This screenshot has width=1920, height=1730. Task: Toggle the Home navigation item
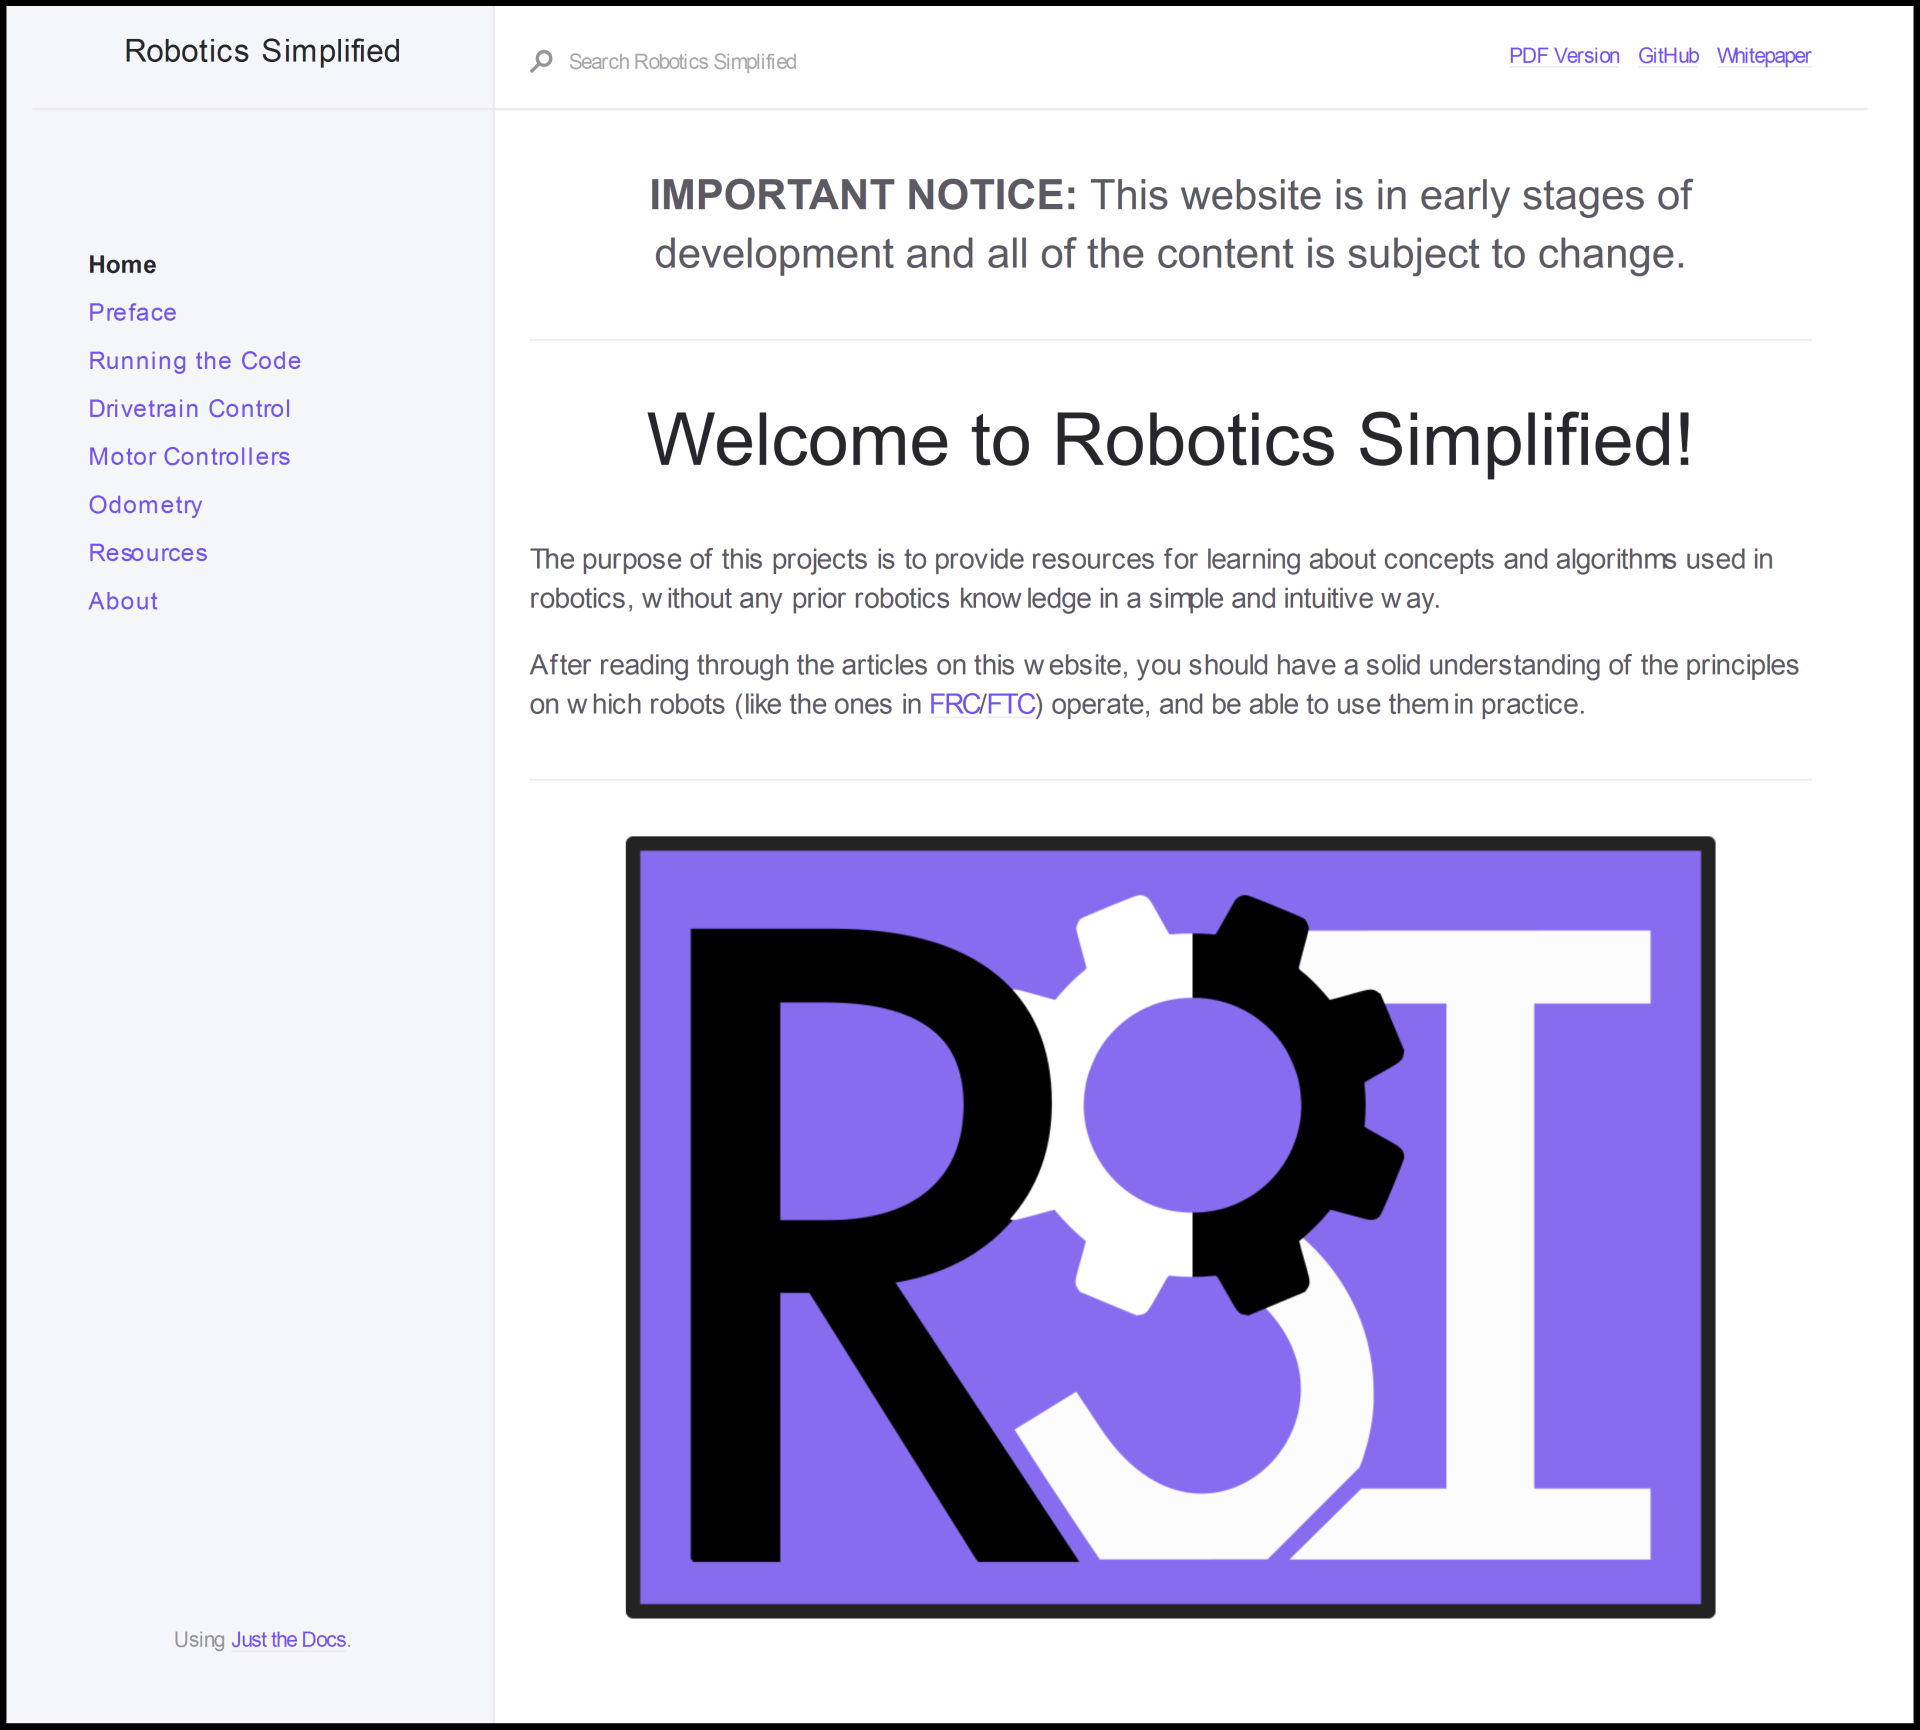(122, 262)
